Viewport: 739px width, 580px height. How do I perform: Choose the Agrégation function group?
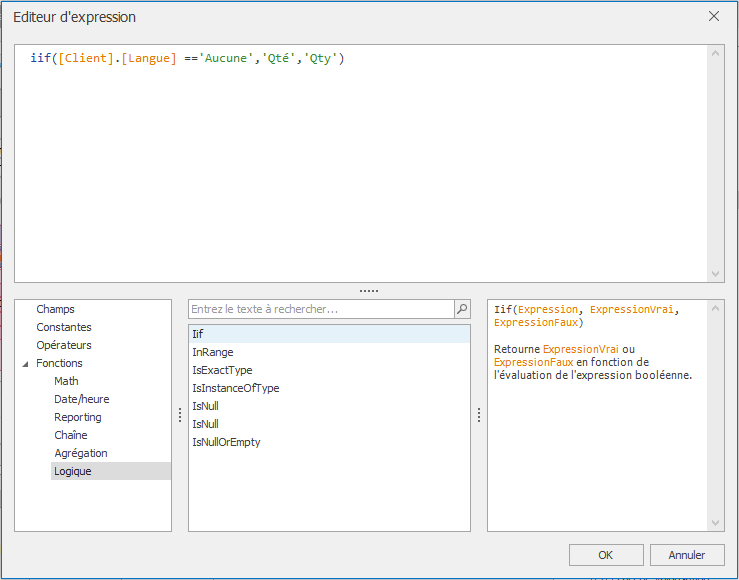click(80, 453)
